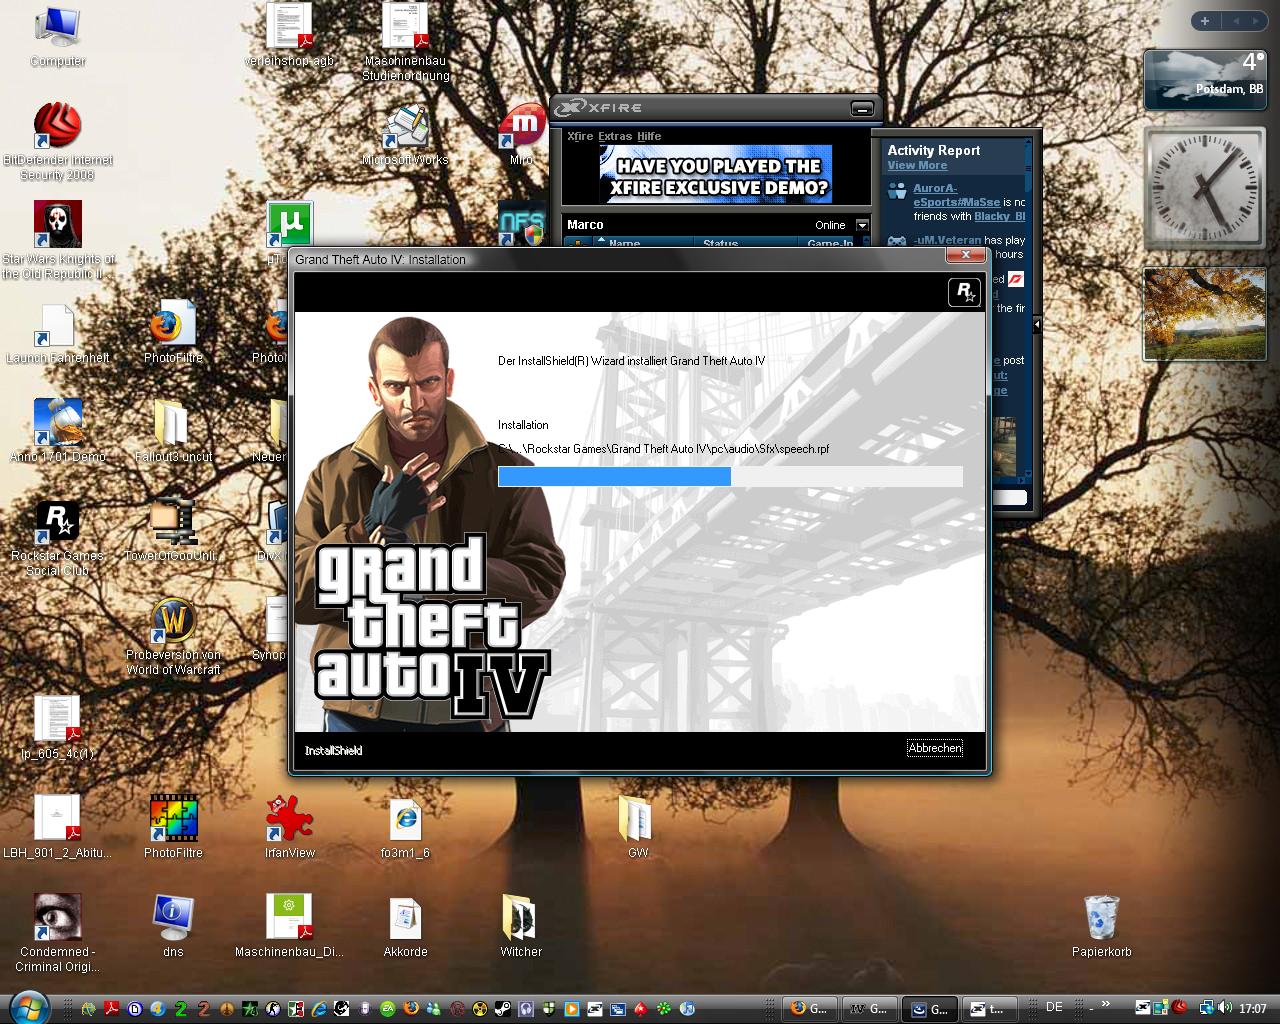Open the Xfire menu in the Xfire window
This screenshot has height=1024, width=1280.
pyautogui.click(x=580, y=136)
